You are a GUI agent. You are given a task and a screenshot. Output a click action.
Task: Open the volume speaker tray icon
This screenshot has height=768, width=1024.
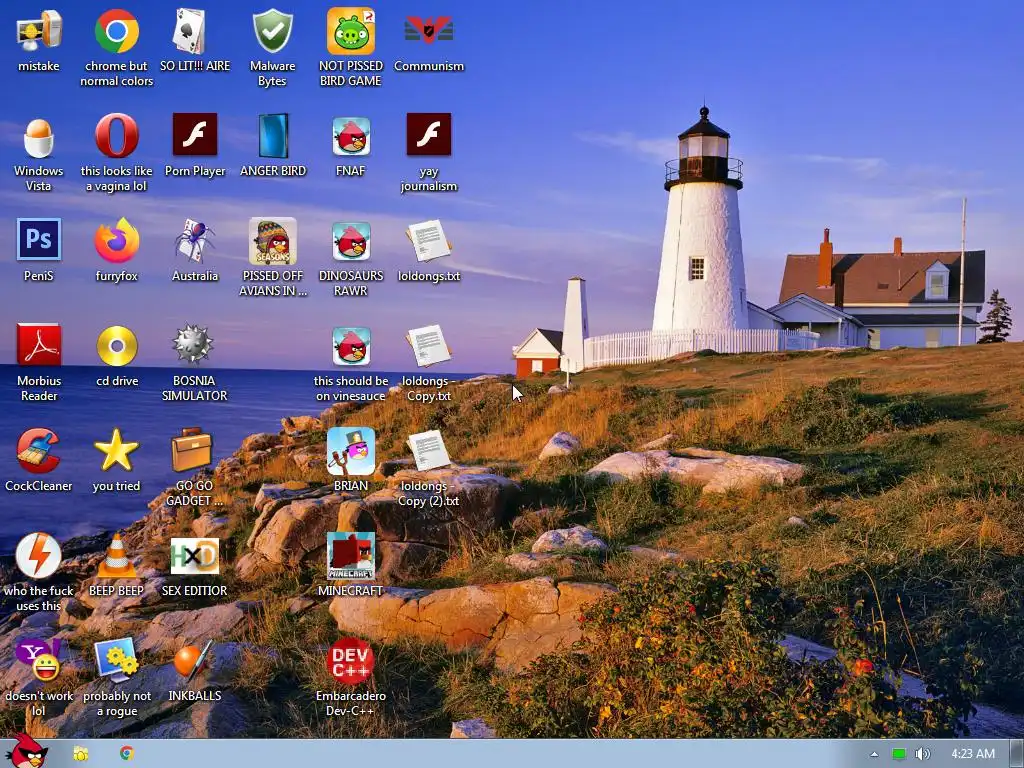pyautogui.click(x=922, y=754)
